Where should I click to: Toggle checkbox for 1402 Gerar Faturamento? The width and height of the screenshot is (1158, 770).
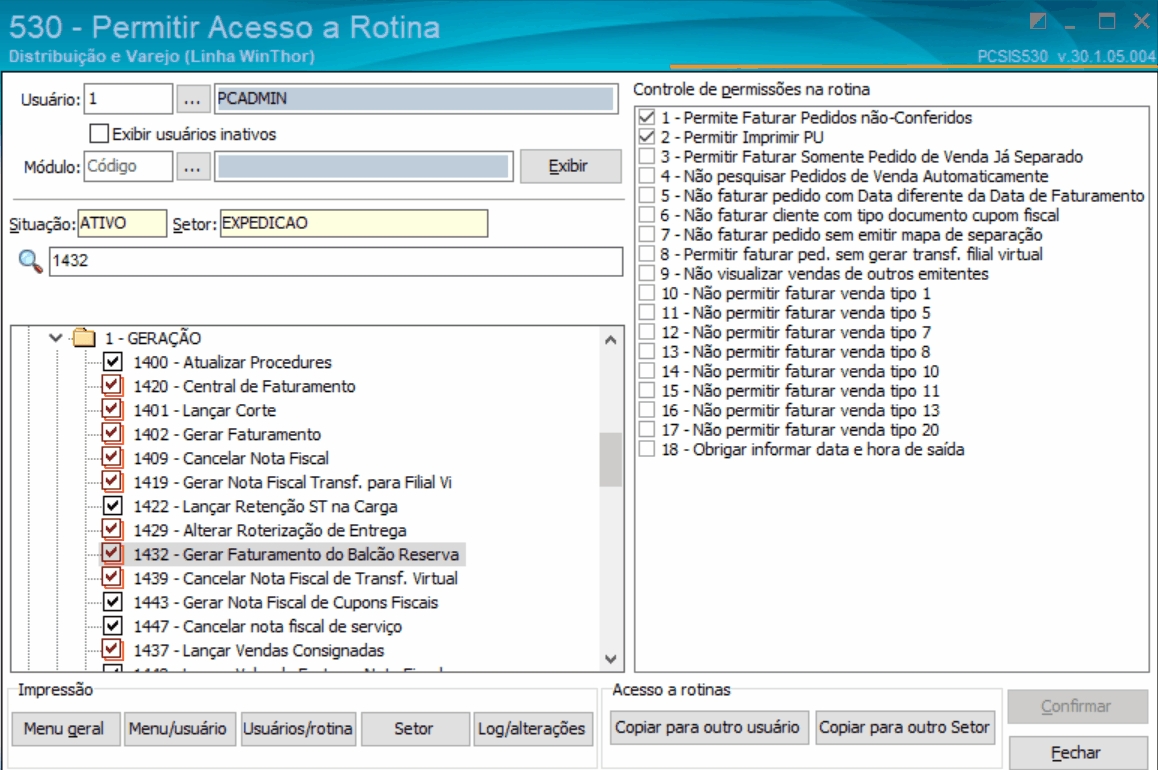[112, 433]
